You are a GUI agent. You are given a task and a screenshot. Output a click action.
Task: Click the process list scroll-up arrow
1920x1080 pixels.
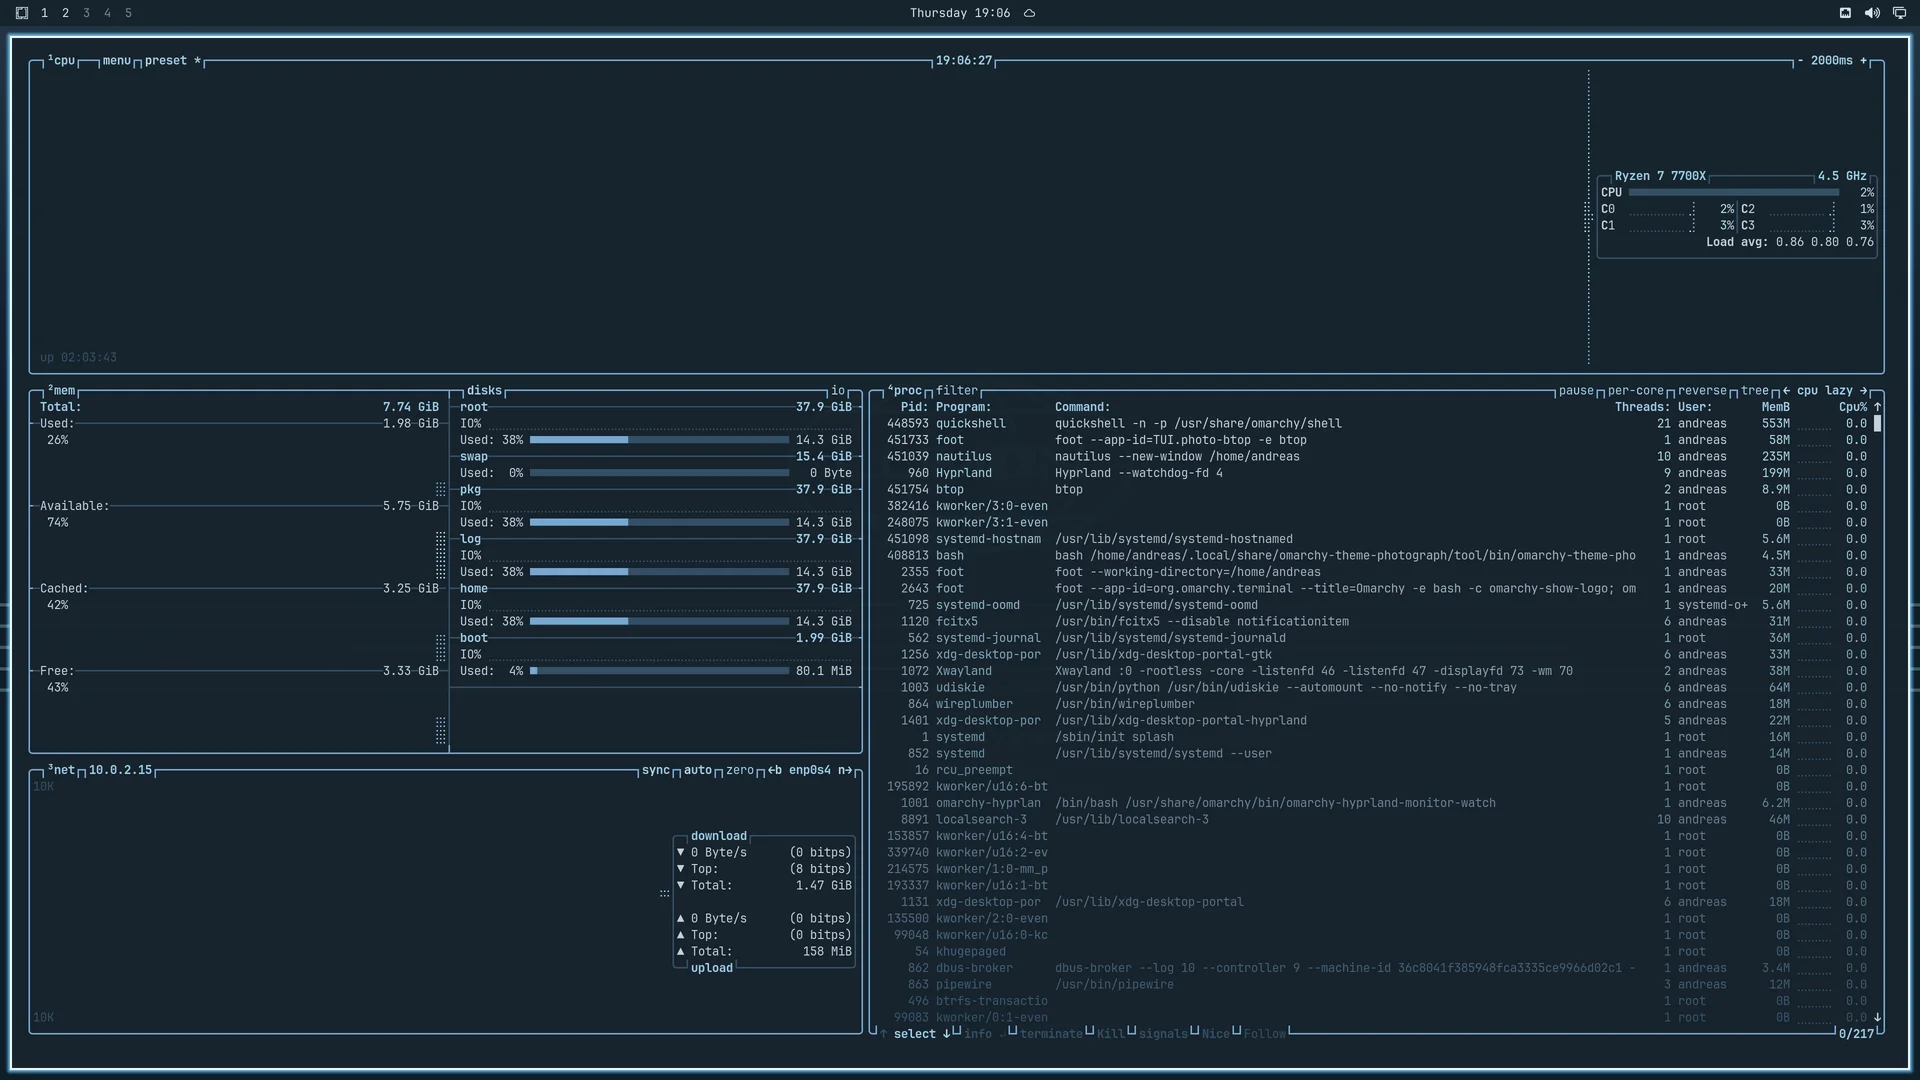[1877, 407]
